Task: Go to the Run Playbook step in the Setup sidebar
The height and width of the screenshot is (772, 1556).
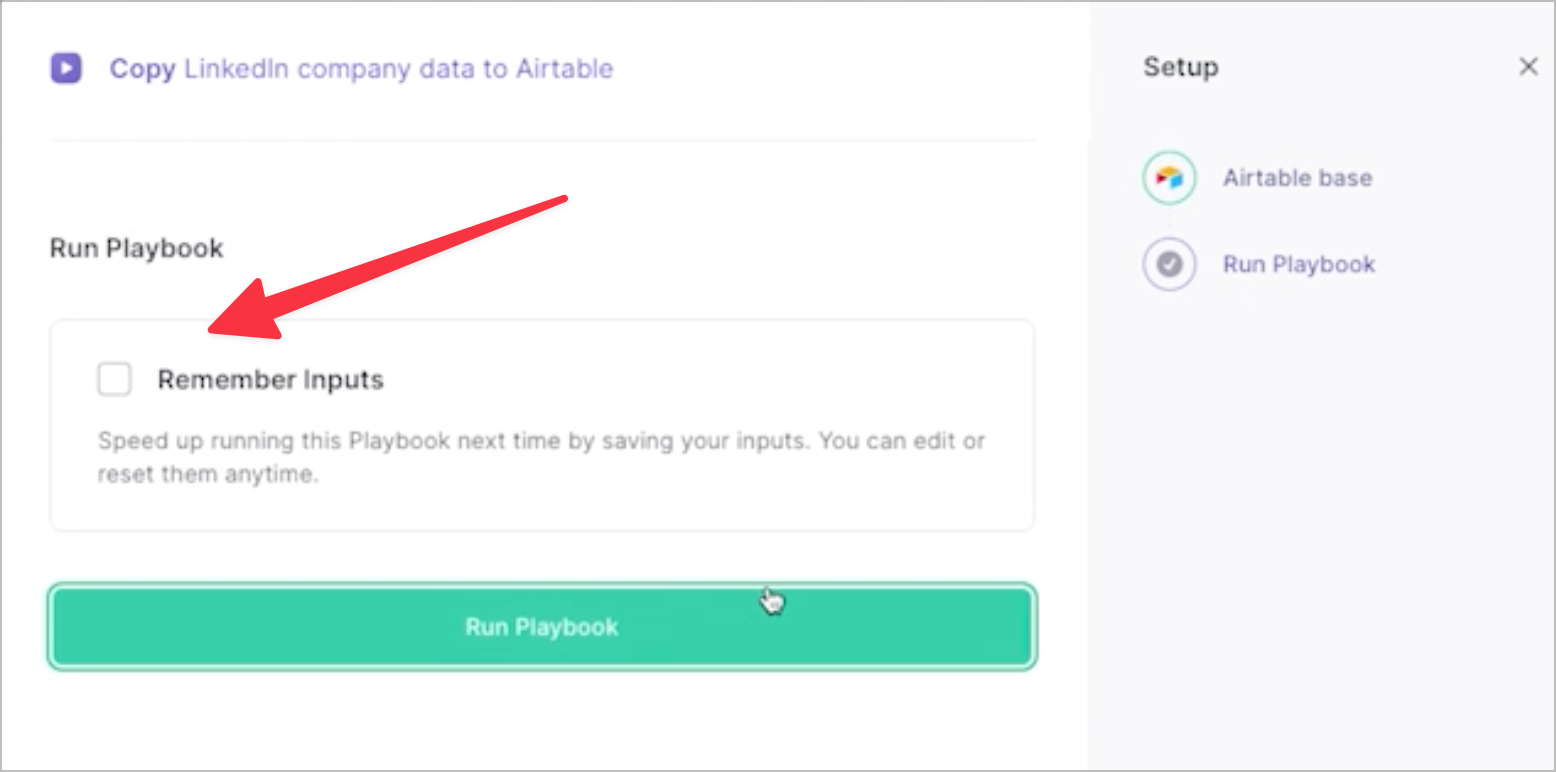Action: tap(1299, 264)
